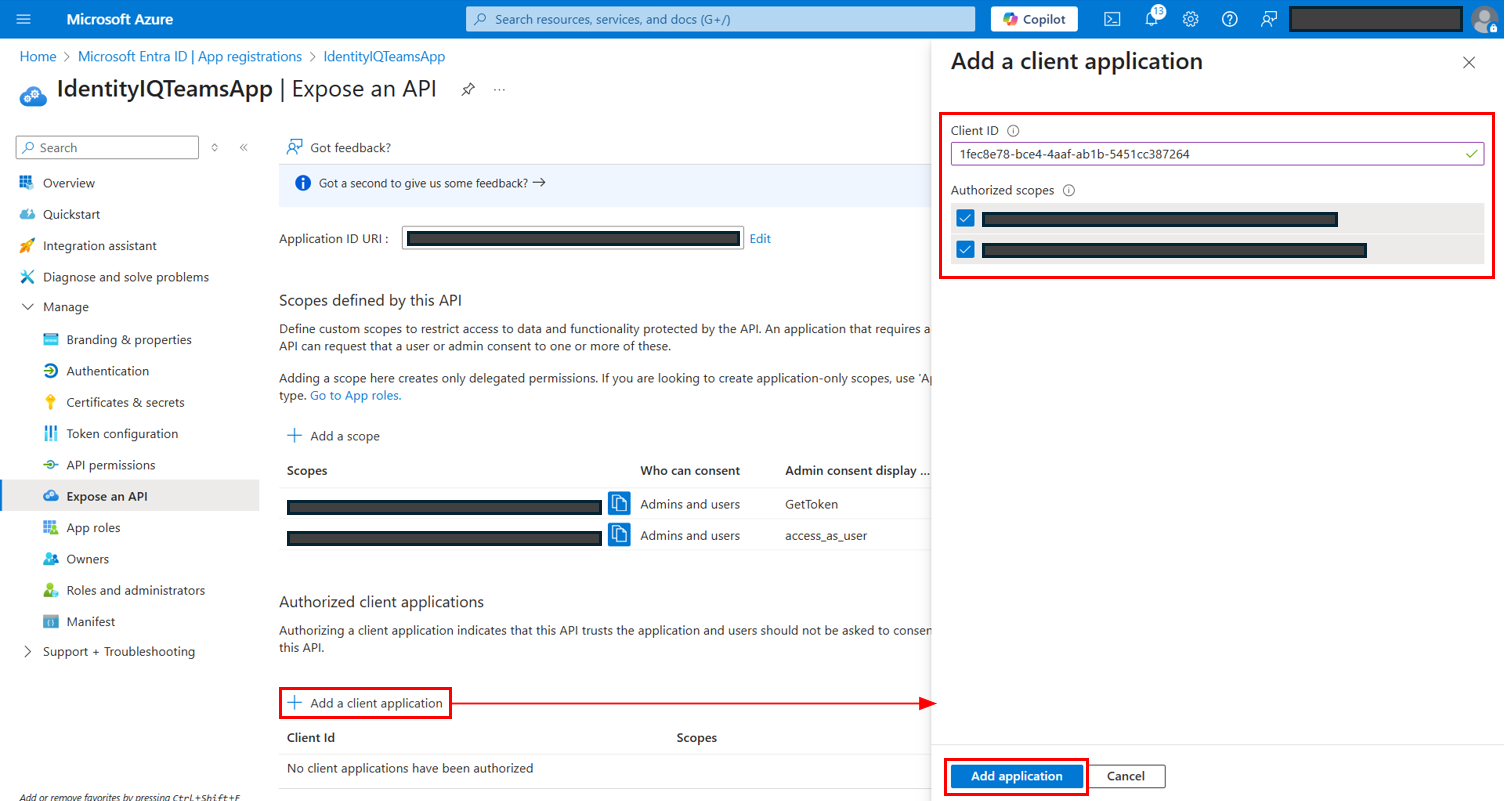The image size is (1506, 801).
Task: Go to Certificates & secrets page
Action: point(125,402)
